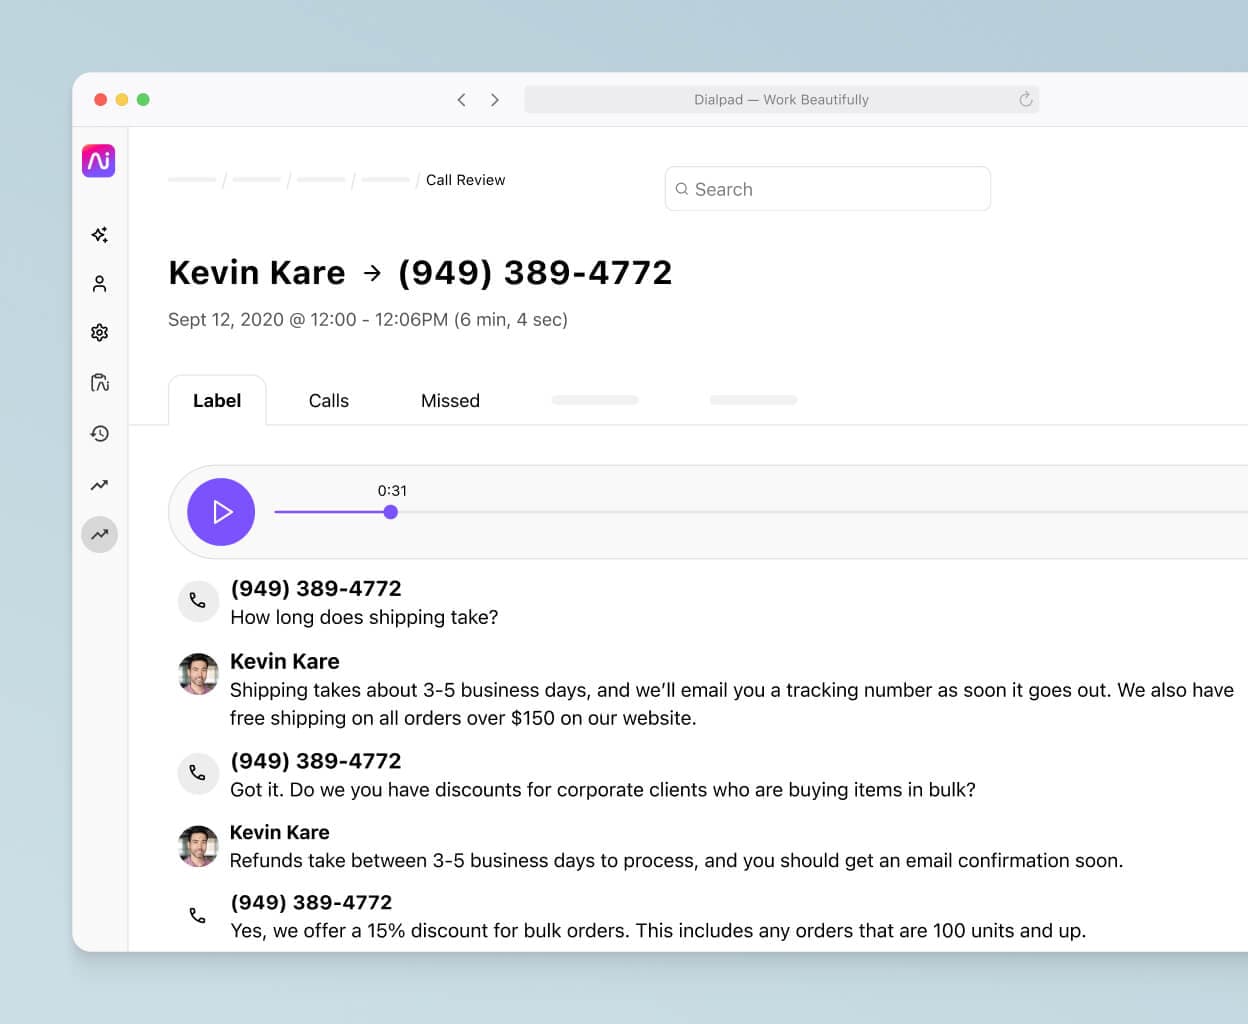This screenshot has height=1024, width=1248.
Task: Click Kevin Kare's profile photo thumbnail
Action: point(198,674)
